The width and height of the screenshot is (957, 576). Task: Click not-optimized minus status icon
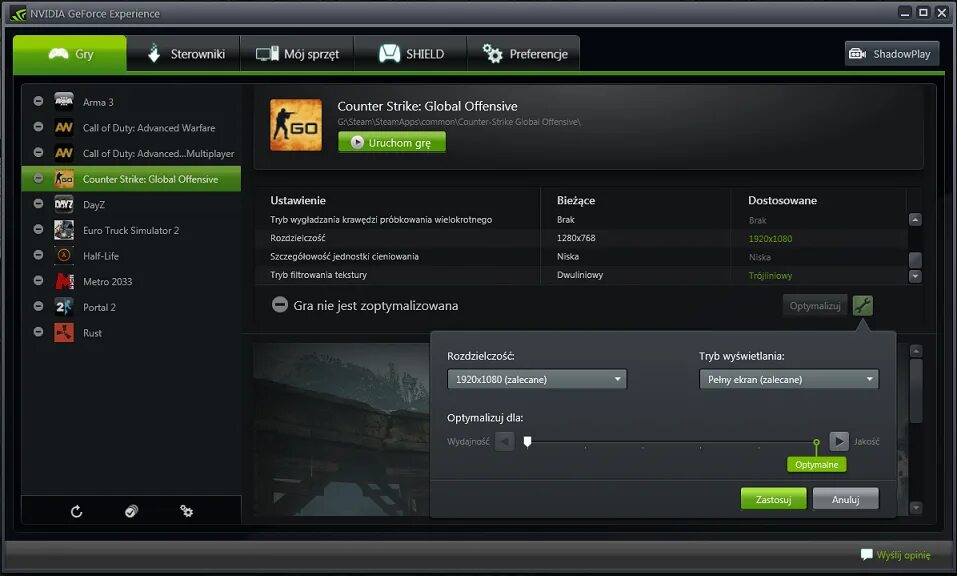[280, 304]
